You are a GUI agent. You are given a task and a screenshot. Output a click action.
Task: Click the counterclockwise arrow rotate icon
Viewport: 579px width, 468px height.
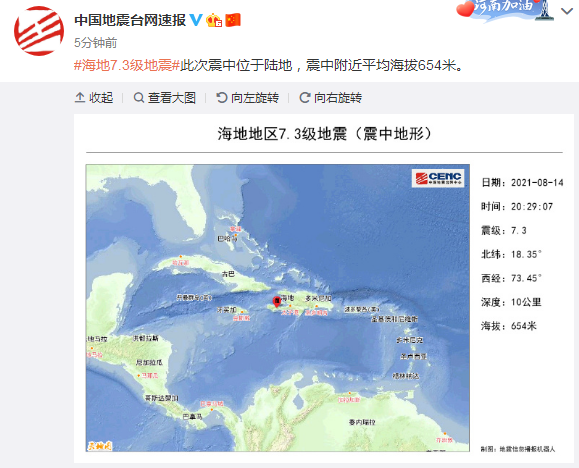tap(222, 98)
